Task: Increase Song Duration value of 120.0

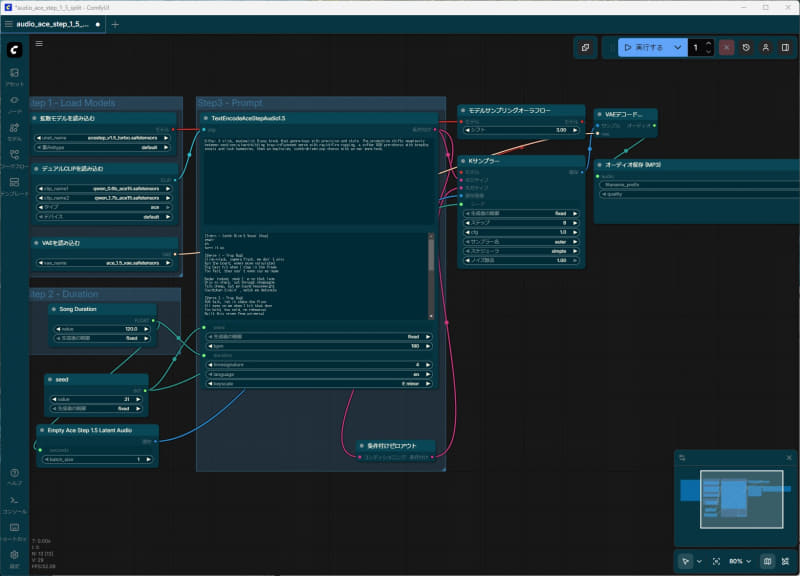Action: point(146,329)
